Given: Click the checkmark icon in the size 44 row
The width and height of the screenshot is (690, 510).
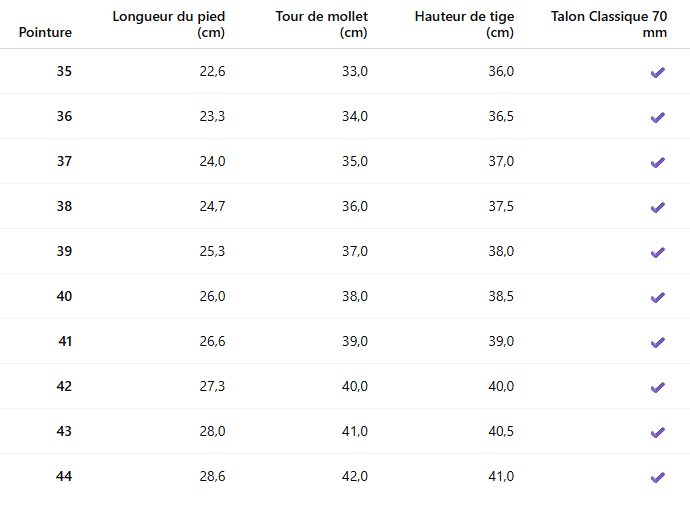Looking at the screenshot, I should [x=657, y=477].
